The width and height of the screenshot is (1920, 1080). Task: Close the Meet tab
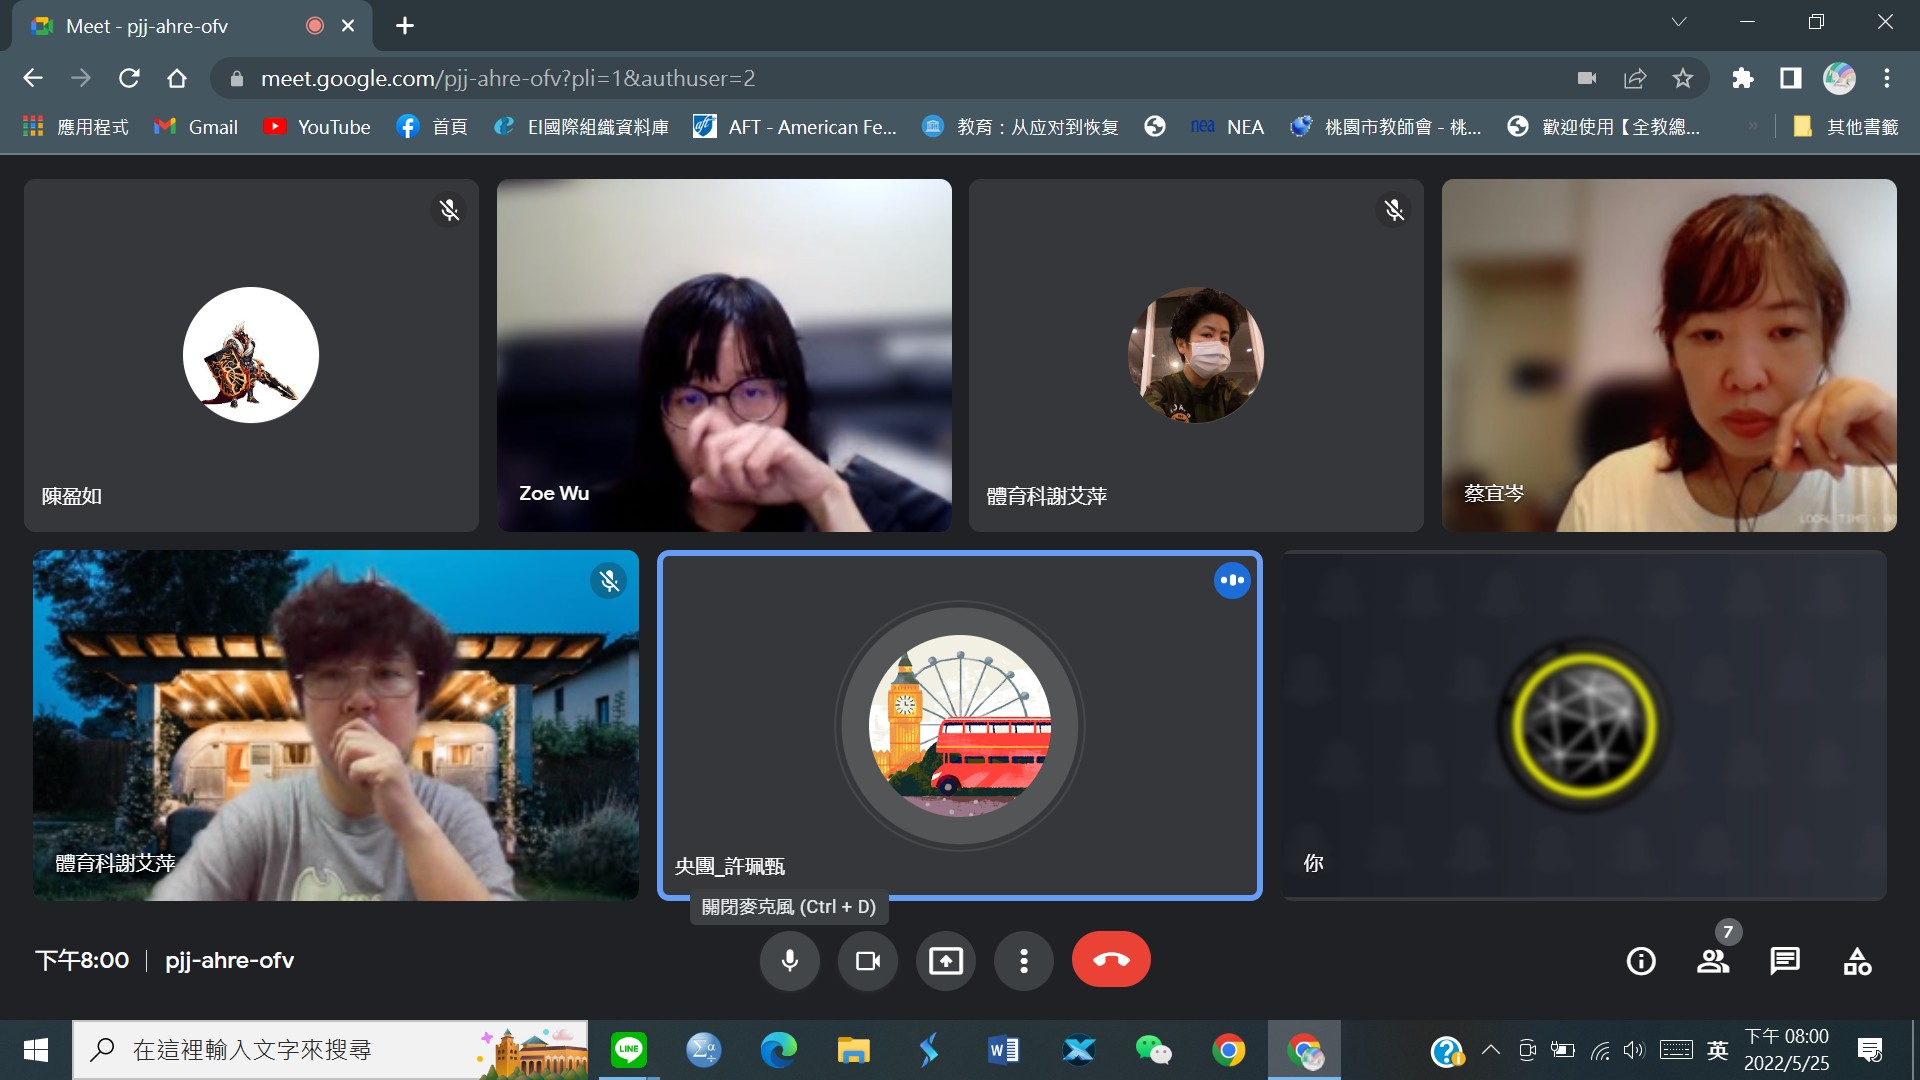pos(348,26)
